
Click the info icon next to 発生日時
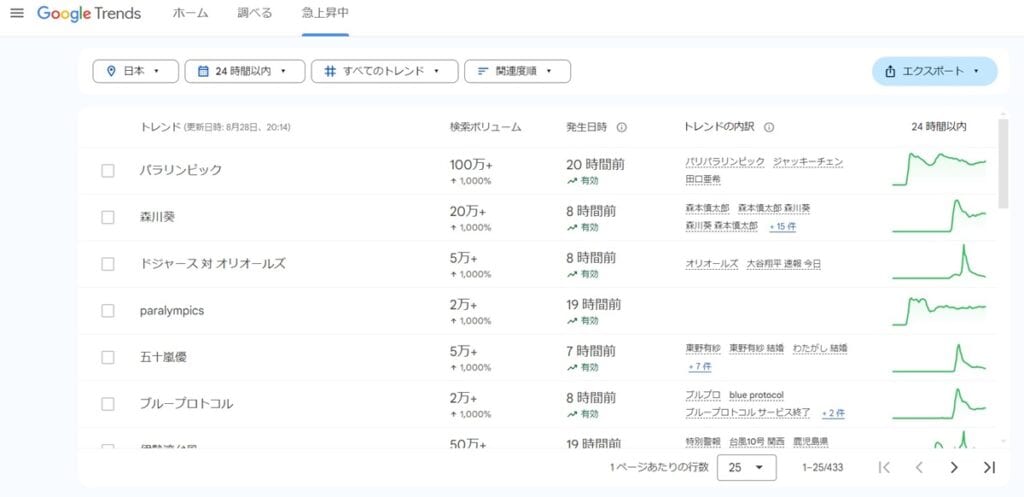(x=622, y=127)
